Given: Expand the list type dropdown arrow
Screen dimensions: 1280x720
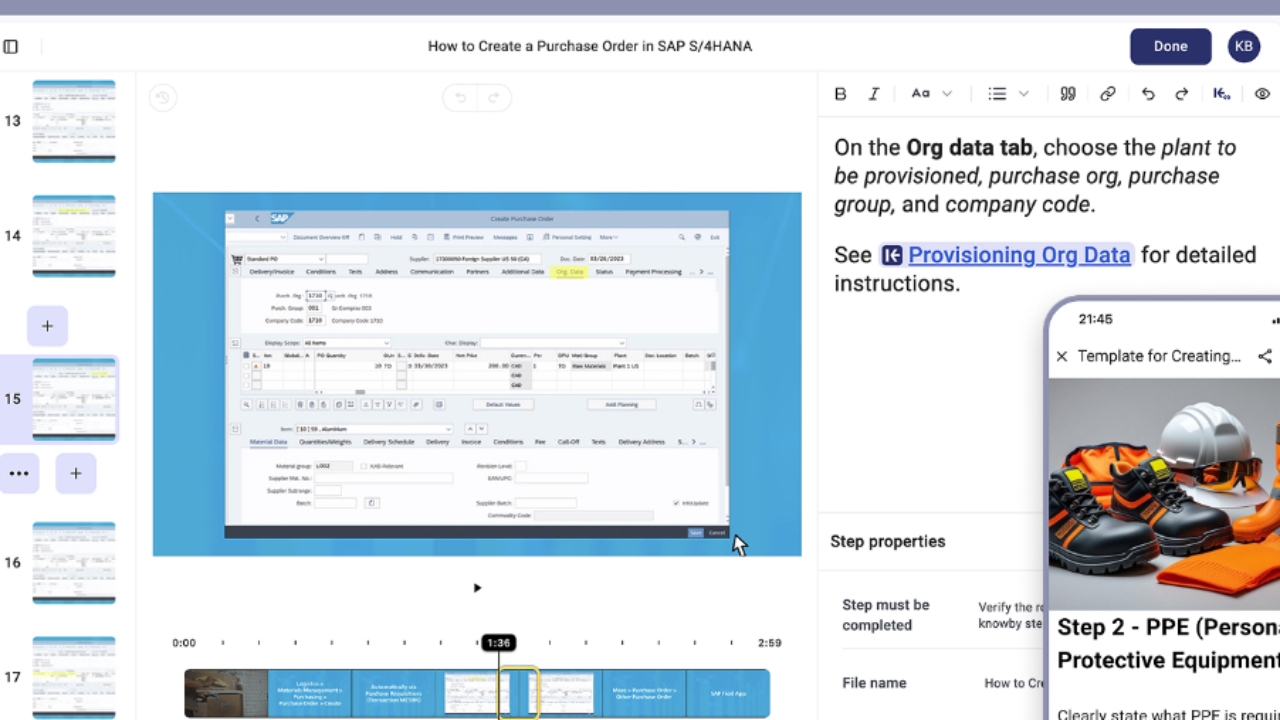Looking at the screenshot, I should point(1023,93).
